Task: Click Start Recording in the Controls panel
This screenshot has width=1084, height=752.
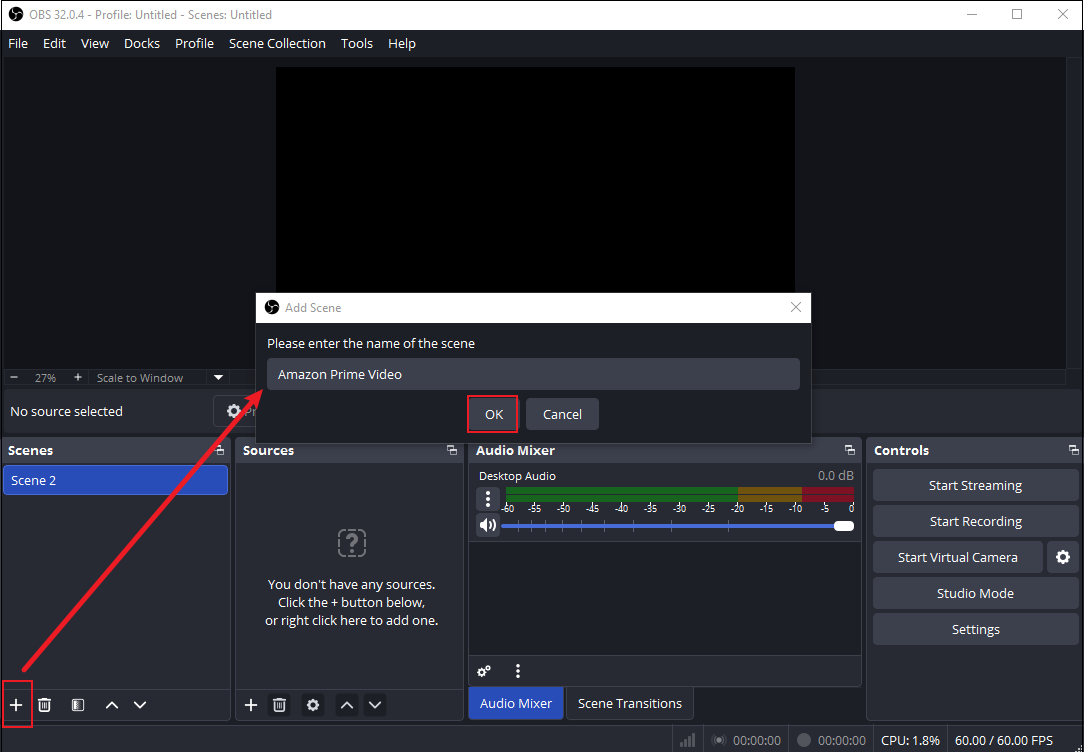Action: (975, 521)
